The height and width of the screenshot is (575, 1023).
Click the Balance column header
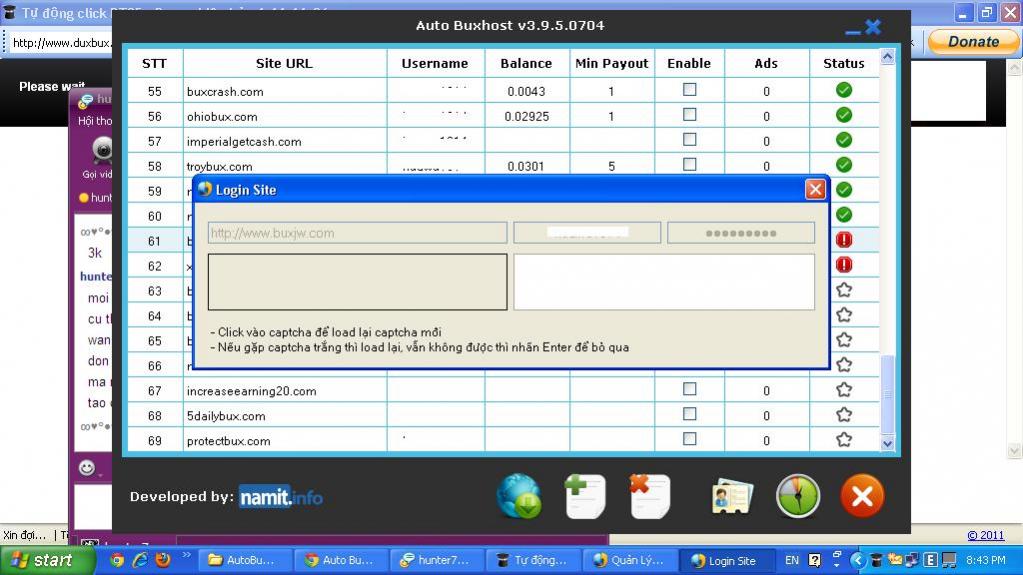[526, 63]
